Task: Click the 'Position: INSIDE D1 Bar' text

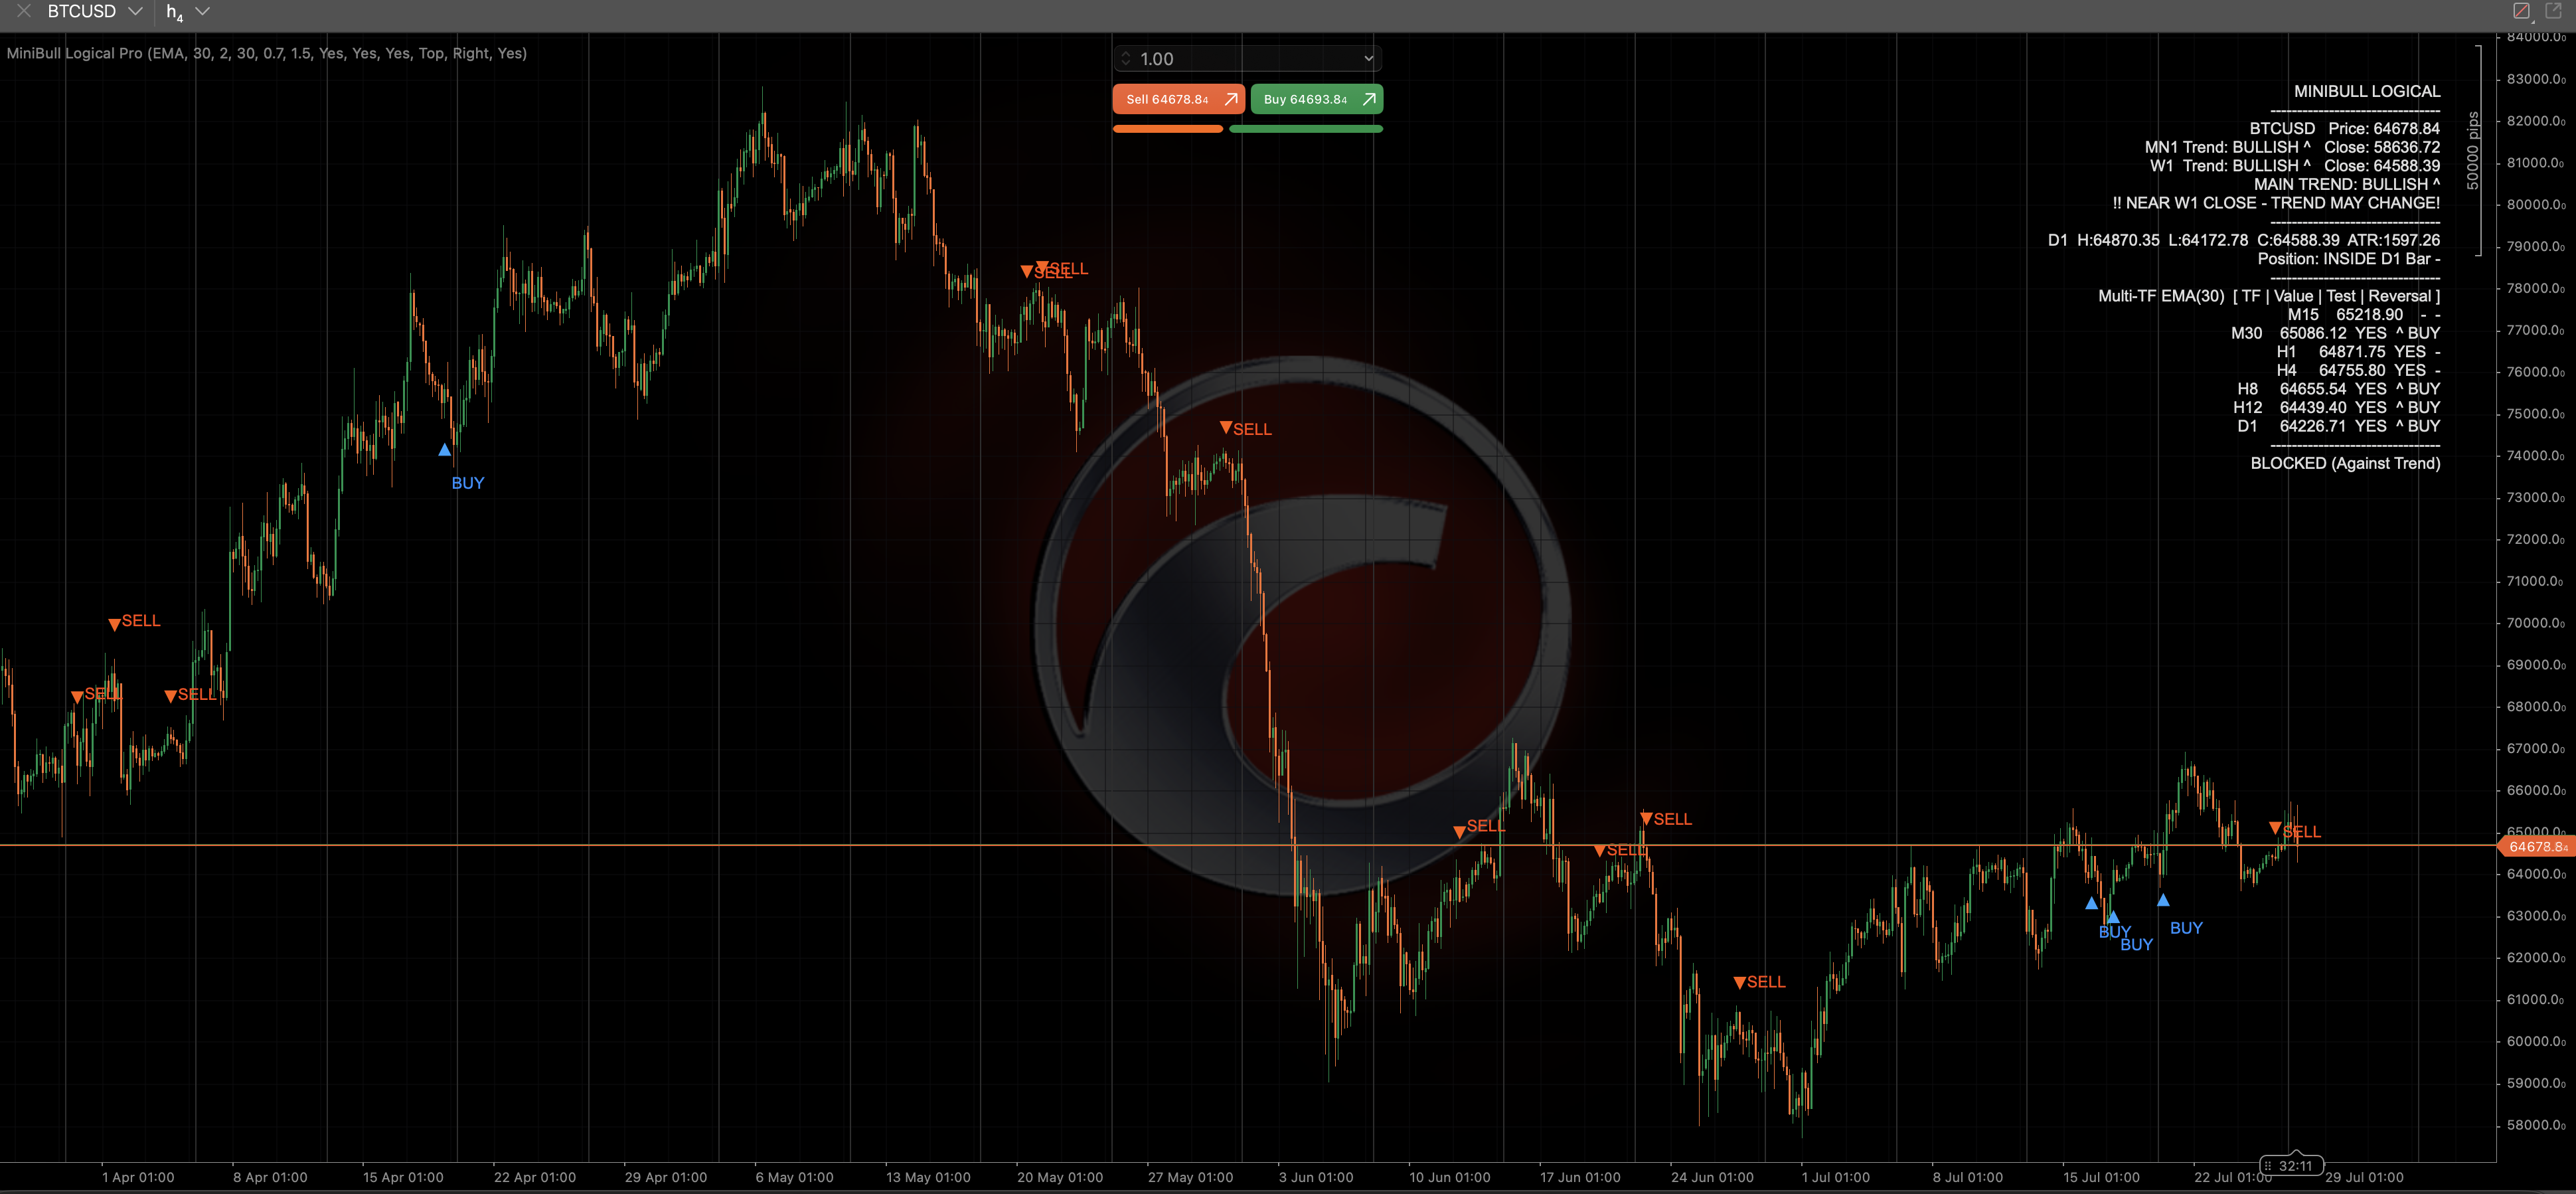Action: point(2348,259)
